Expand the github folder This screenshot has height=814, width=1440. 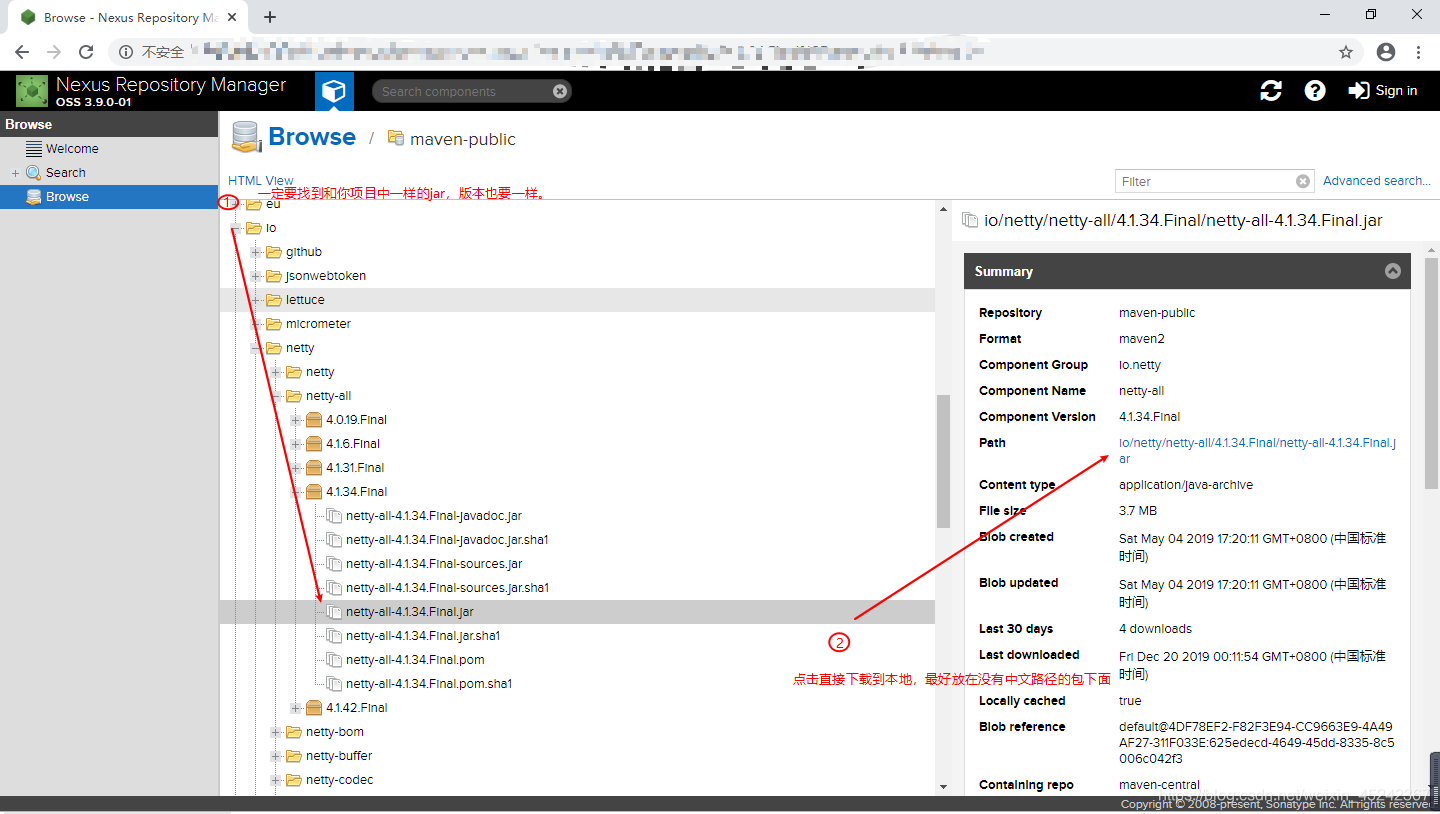pyautogui.click(x=256, y=252)
